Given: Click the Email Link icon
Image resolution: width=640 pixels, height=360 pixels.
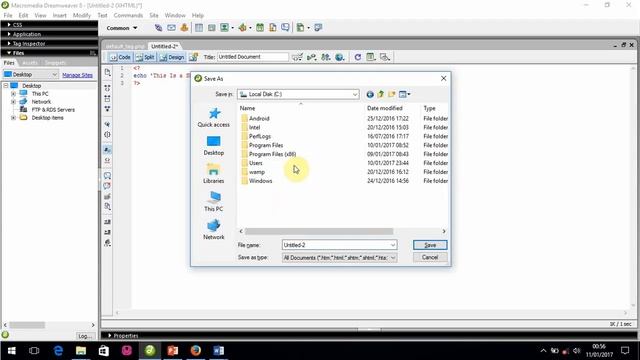Looking at the screenshot, I should pyautogui.click(x=171, y=28).
